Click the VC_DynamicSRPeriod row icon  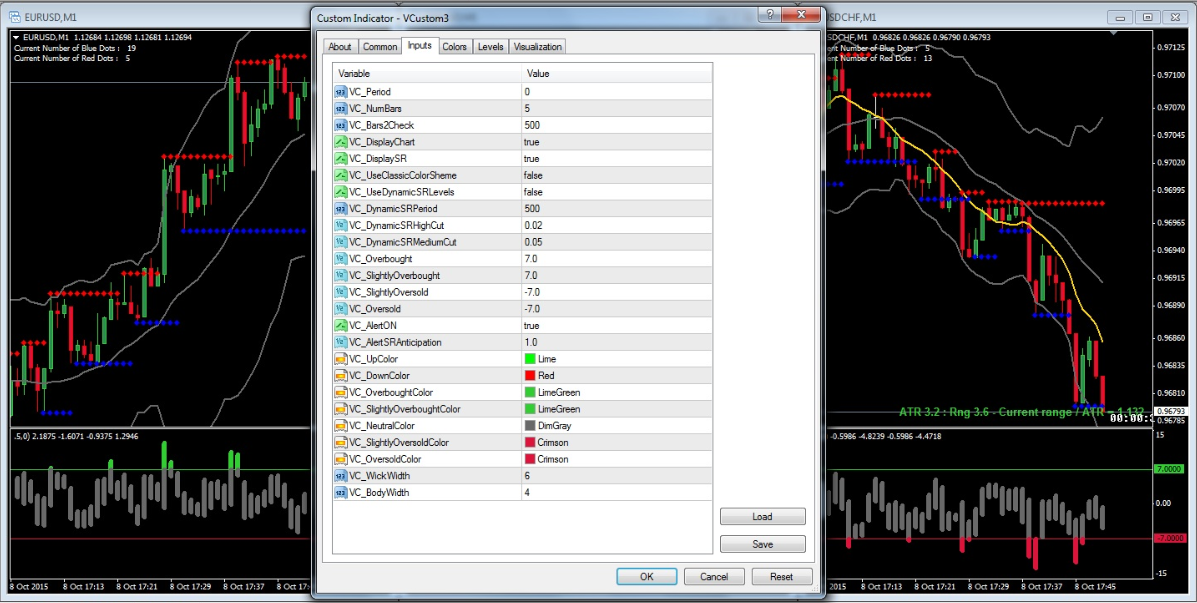[x=340, y=208]
